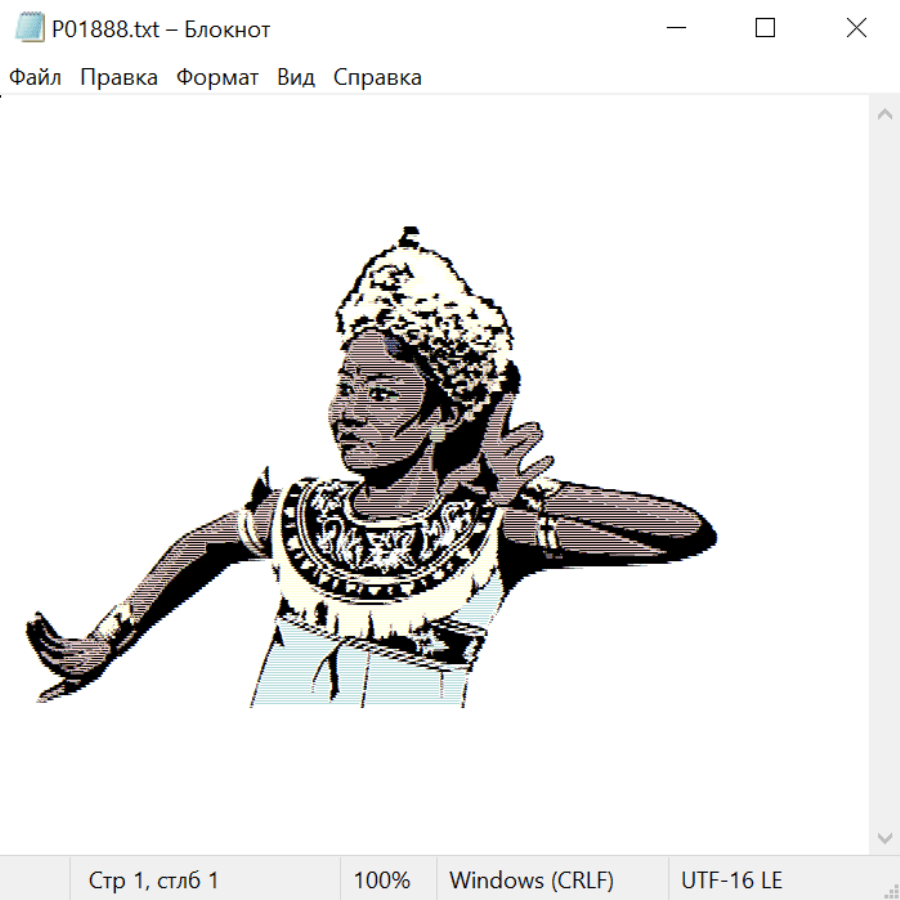This screenshot has width=900, height=900.
Task: Click the resize grip in the bottom-right corner
Action: point(891,891)
